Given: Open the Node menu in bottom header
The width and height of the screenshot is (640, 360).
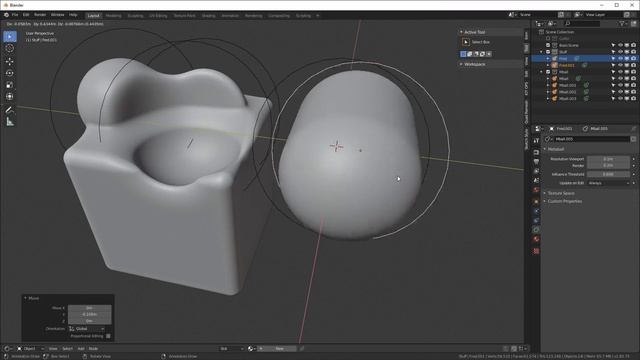Looking at the screenshot, I should tap(93, 349).
